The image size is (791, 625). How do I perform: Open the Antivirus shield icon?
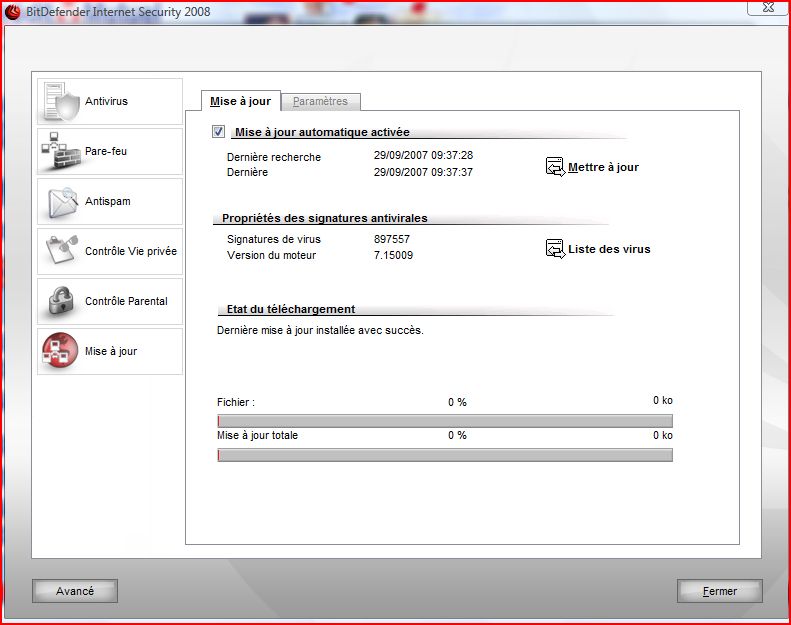62,101
